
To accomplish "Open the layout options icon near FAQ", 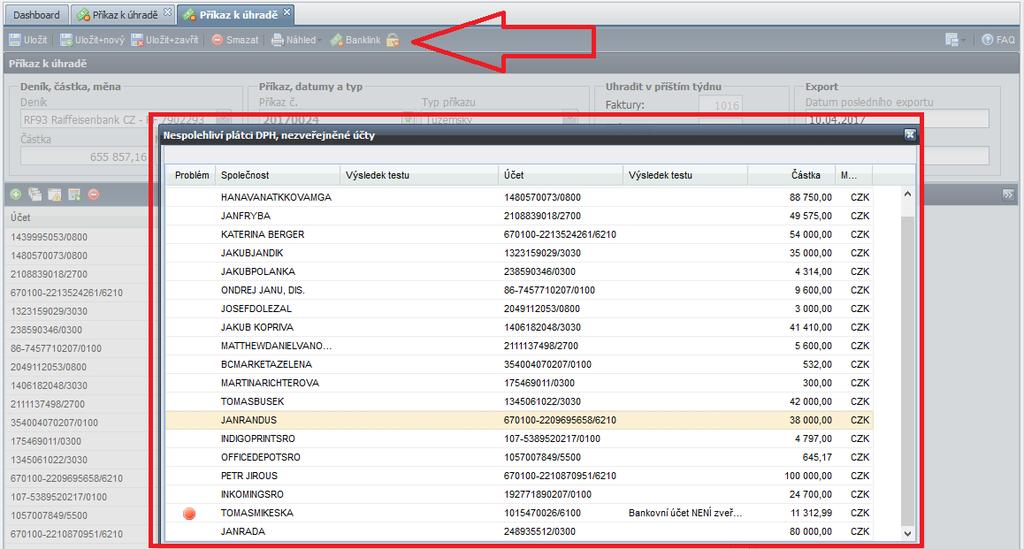I will tap(952, 40).
